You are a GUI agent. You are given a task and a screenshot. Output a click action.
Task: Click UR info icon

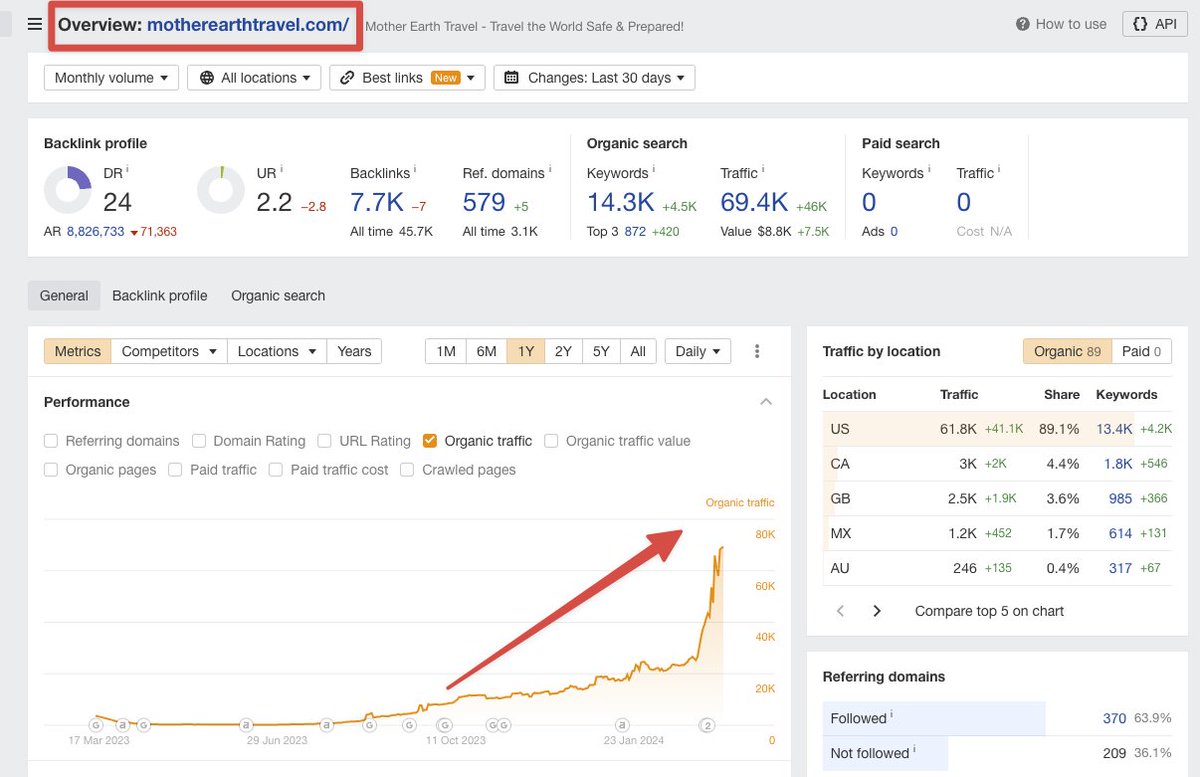coord(282,171)
